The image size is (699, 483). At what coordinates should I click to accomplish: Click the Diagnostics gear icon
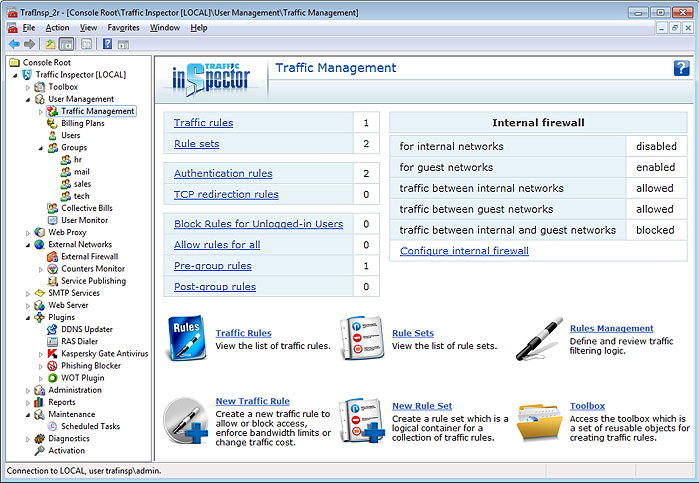pos(40,438)
